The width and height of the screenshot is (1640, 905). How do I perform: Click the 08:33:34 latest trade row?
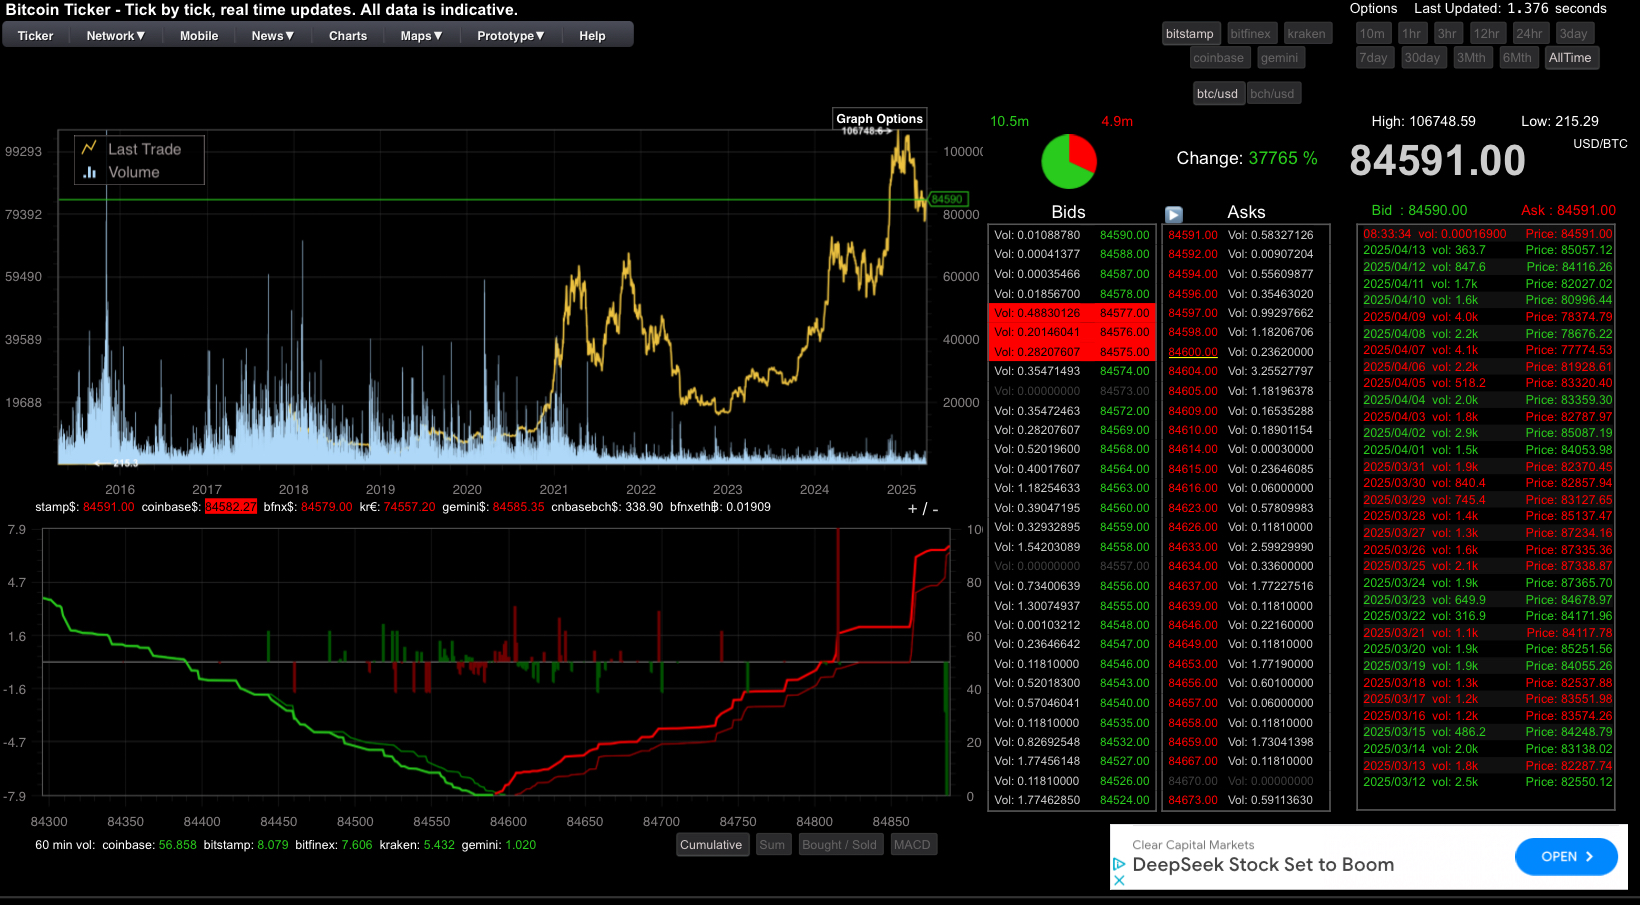1487,234
